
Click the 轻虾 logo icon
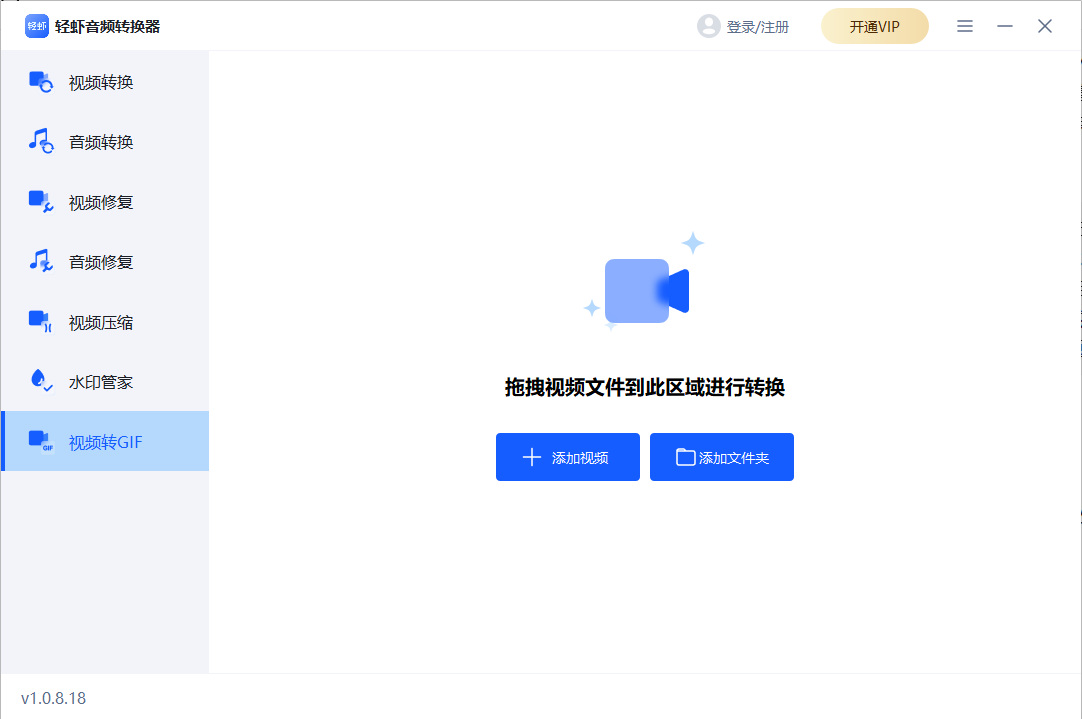pos(36,26)
